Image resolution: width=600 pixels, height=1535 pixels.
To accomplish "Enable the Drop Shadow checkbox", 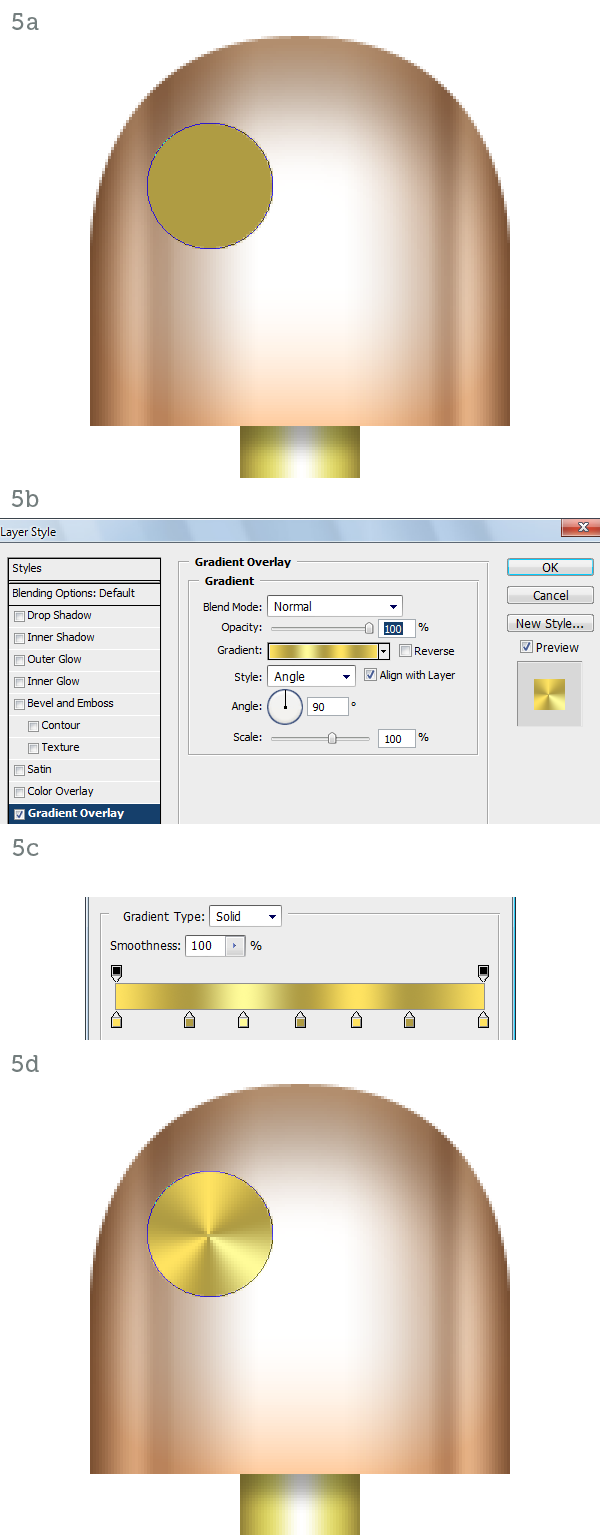I will click(19, 616).
